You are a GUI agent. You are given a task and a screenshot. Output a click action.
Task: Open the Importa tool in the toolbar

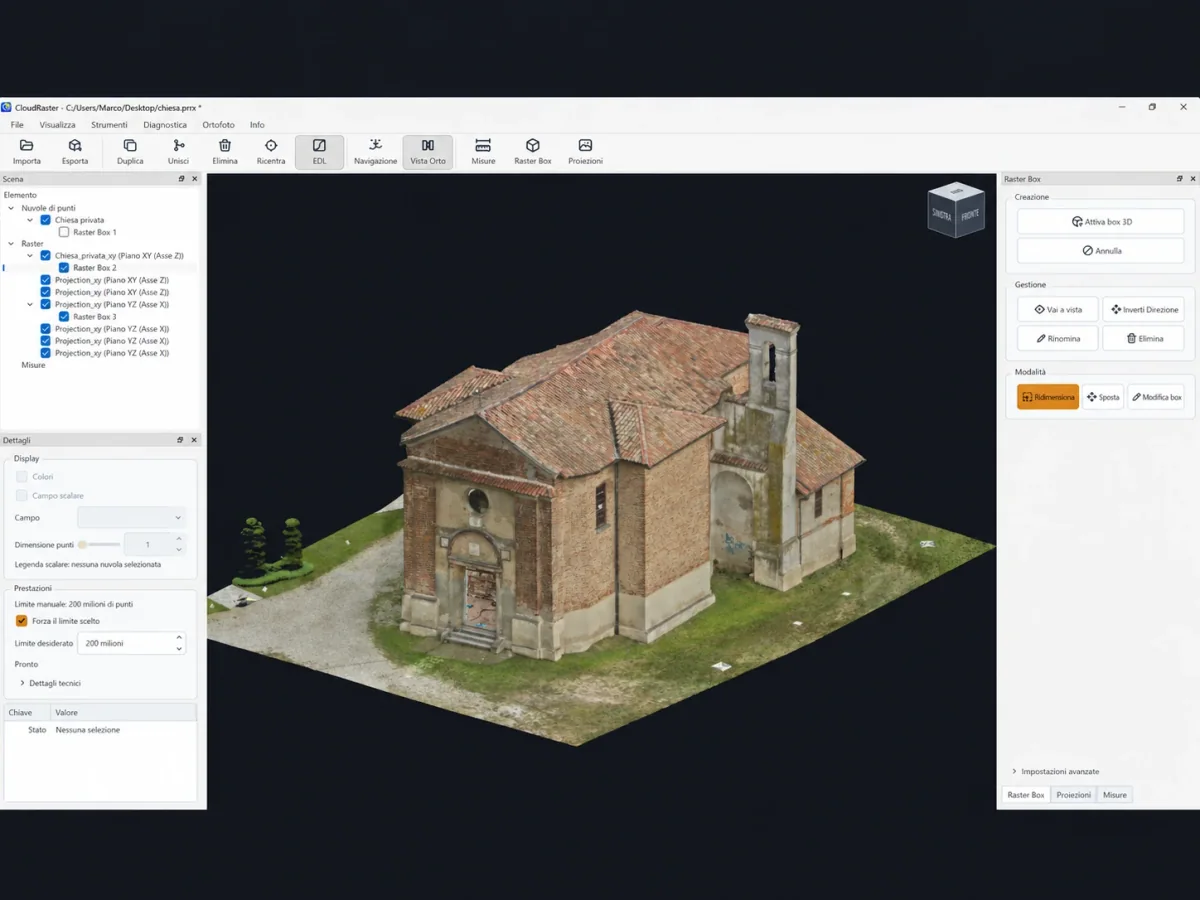tap(27, 152)
